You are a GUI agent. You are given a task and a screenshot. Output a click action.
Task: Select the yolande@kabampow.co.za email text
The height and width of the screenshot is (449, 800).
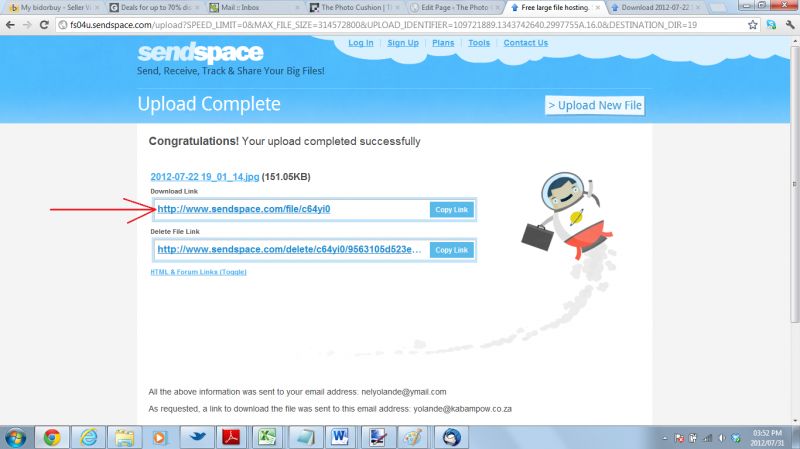(x=462, y=409)
